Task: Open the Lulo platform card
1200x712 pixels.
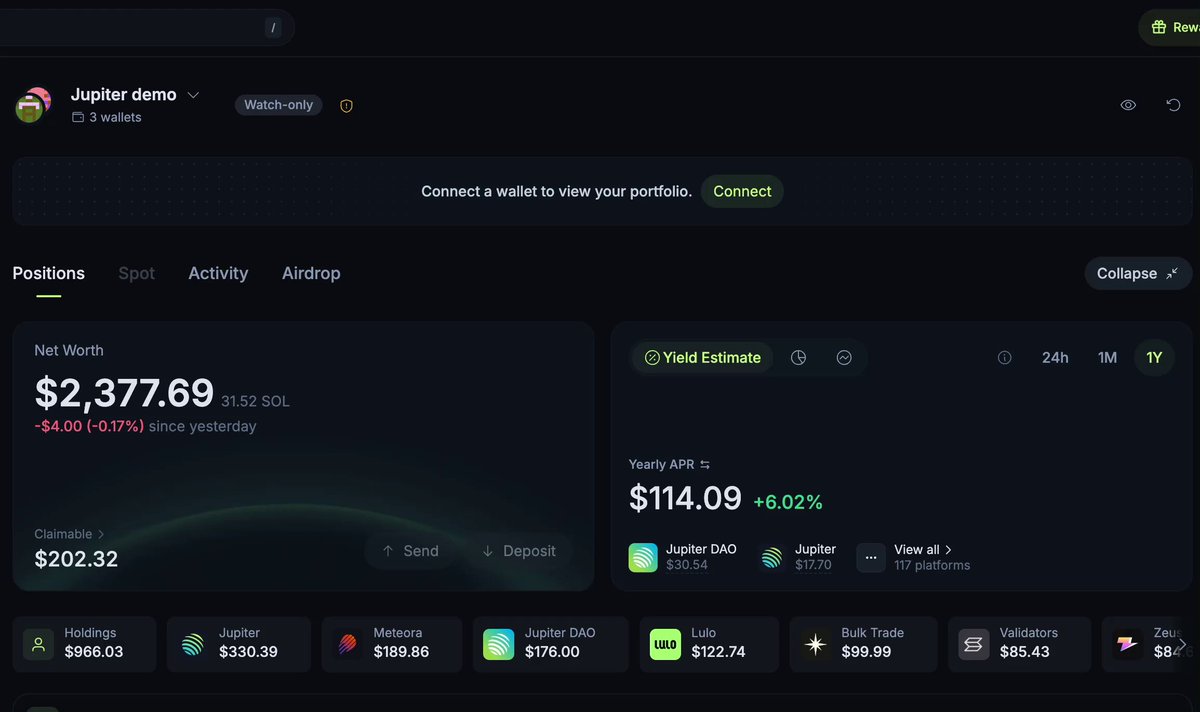Action: point(709,643)
